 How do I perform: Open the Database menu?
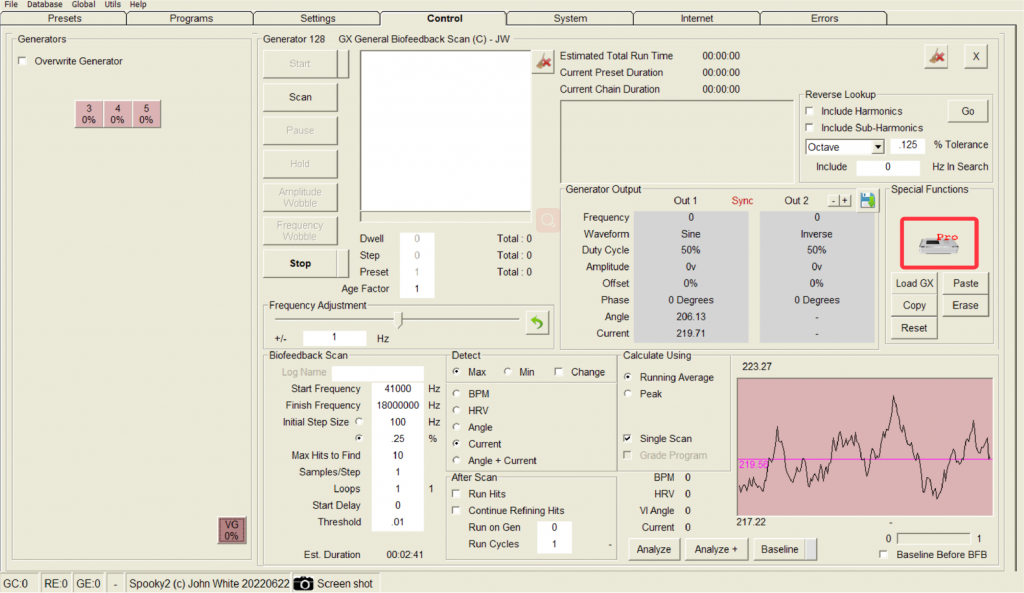[44, 4]
